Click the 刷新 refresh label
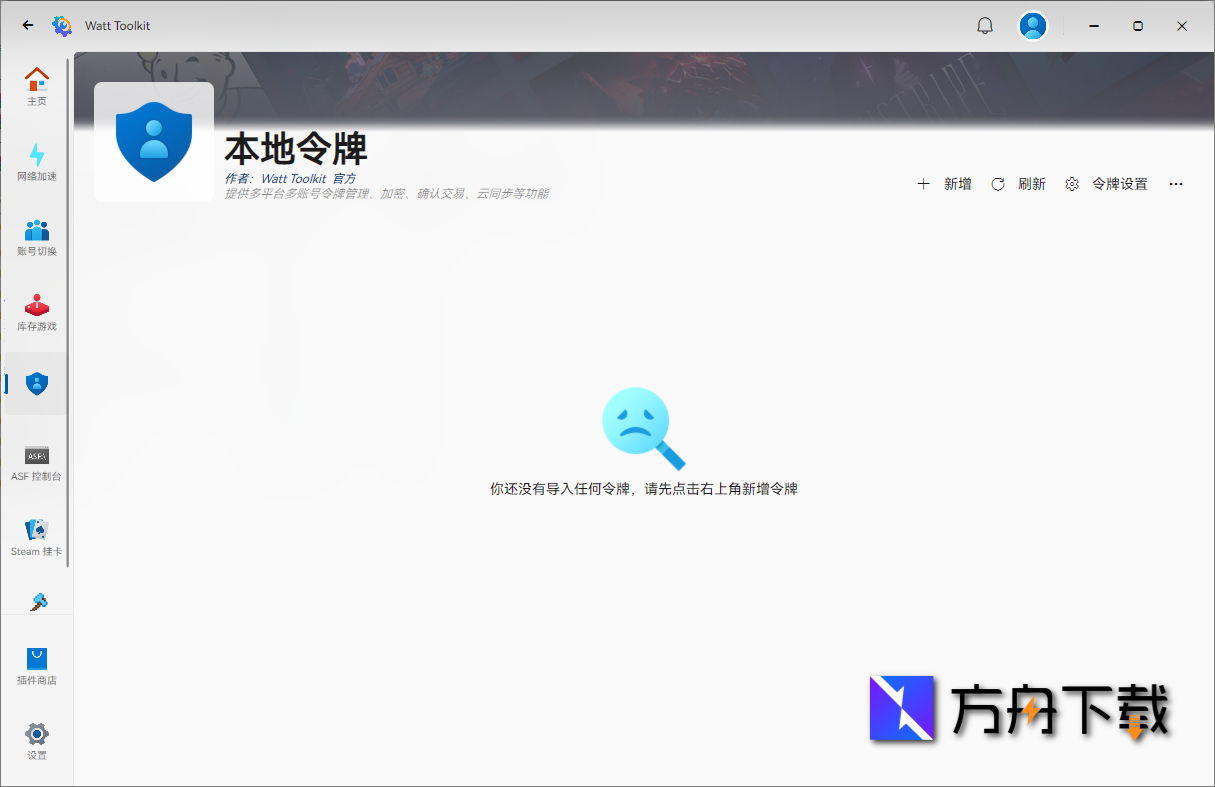1215x787 pixels. 1032,184
